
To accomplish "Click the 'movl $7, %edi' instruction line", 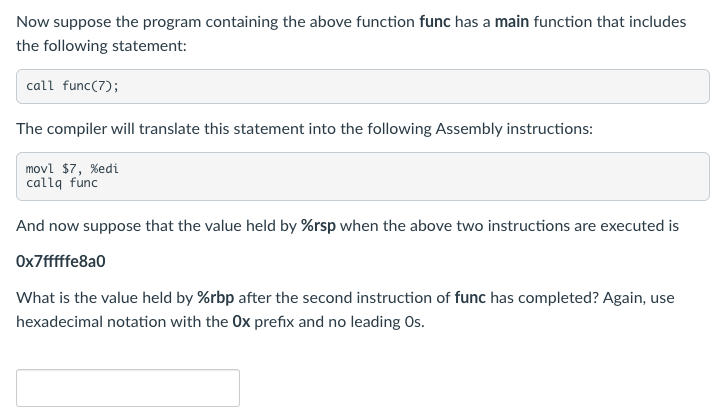I will click(72, 169).
